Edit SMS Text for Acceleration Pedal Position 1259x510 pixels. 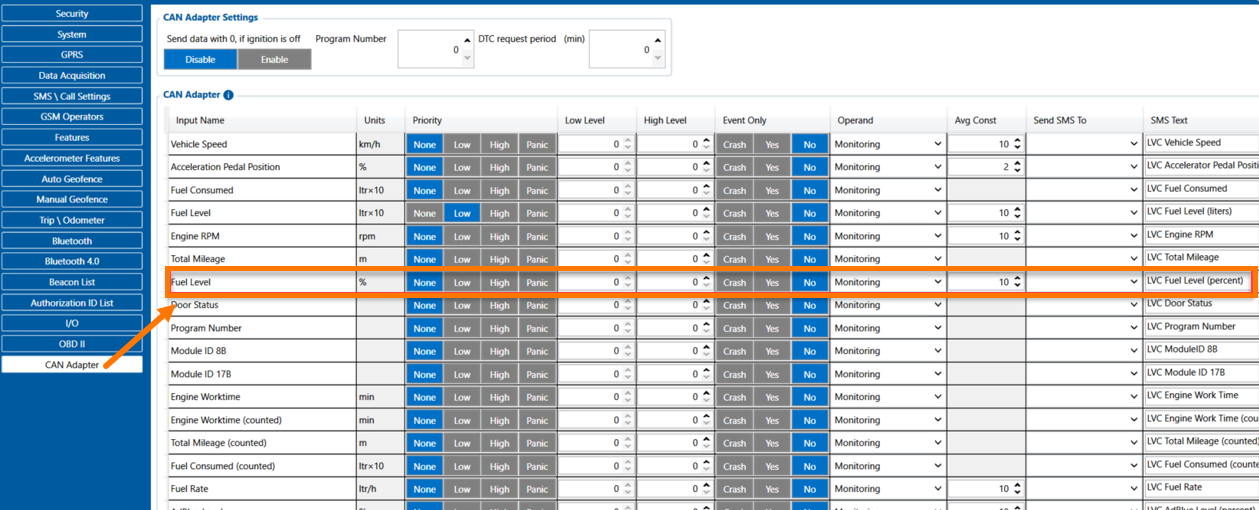tap(1200, 166)
